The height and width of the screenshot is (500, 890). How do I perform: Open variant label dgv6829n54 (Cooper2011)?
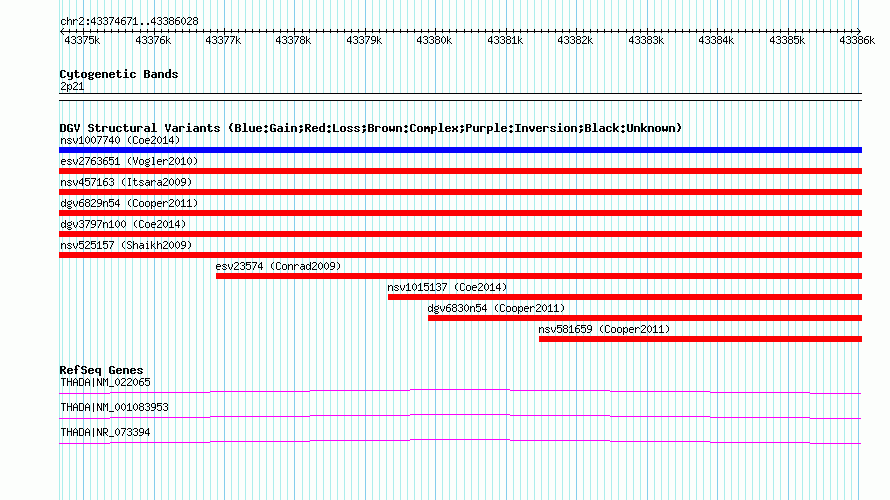pos(129,203)
